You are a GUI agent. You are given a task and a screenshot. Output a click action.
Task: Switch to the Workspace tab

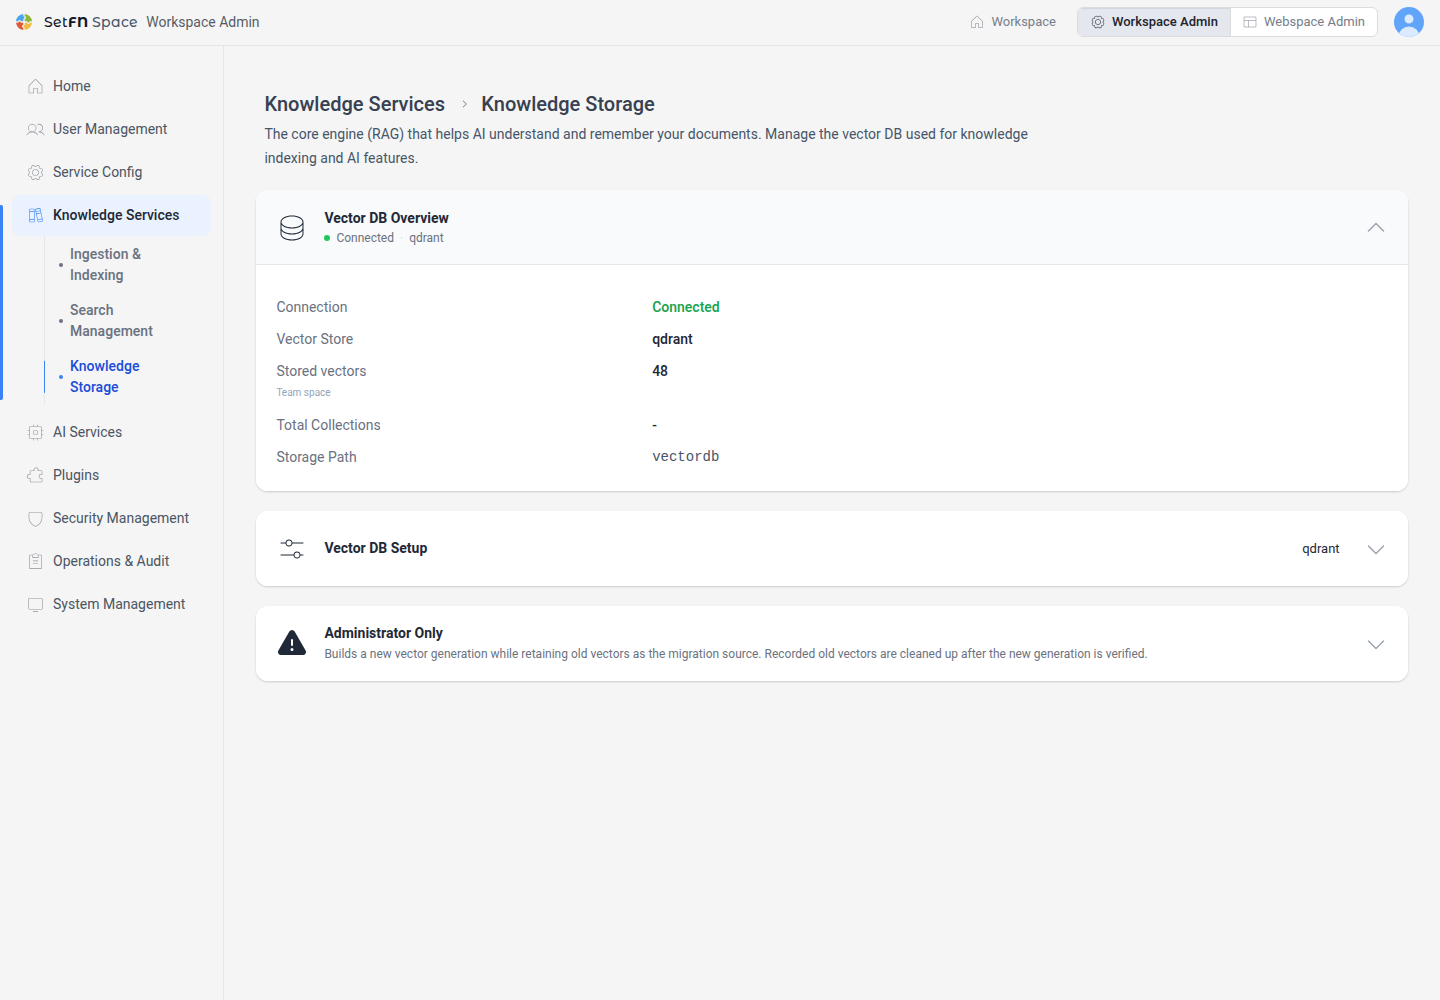click(1013, 22)
